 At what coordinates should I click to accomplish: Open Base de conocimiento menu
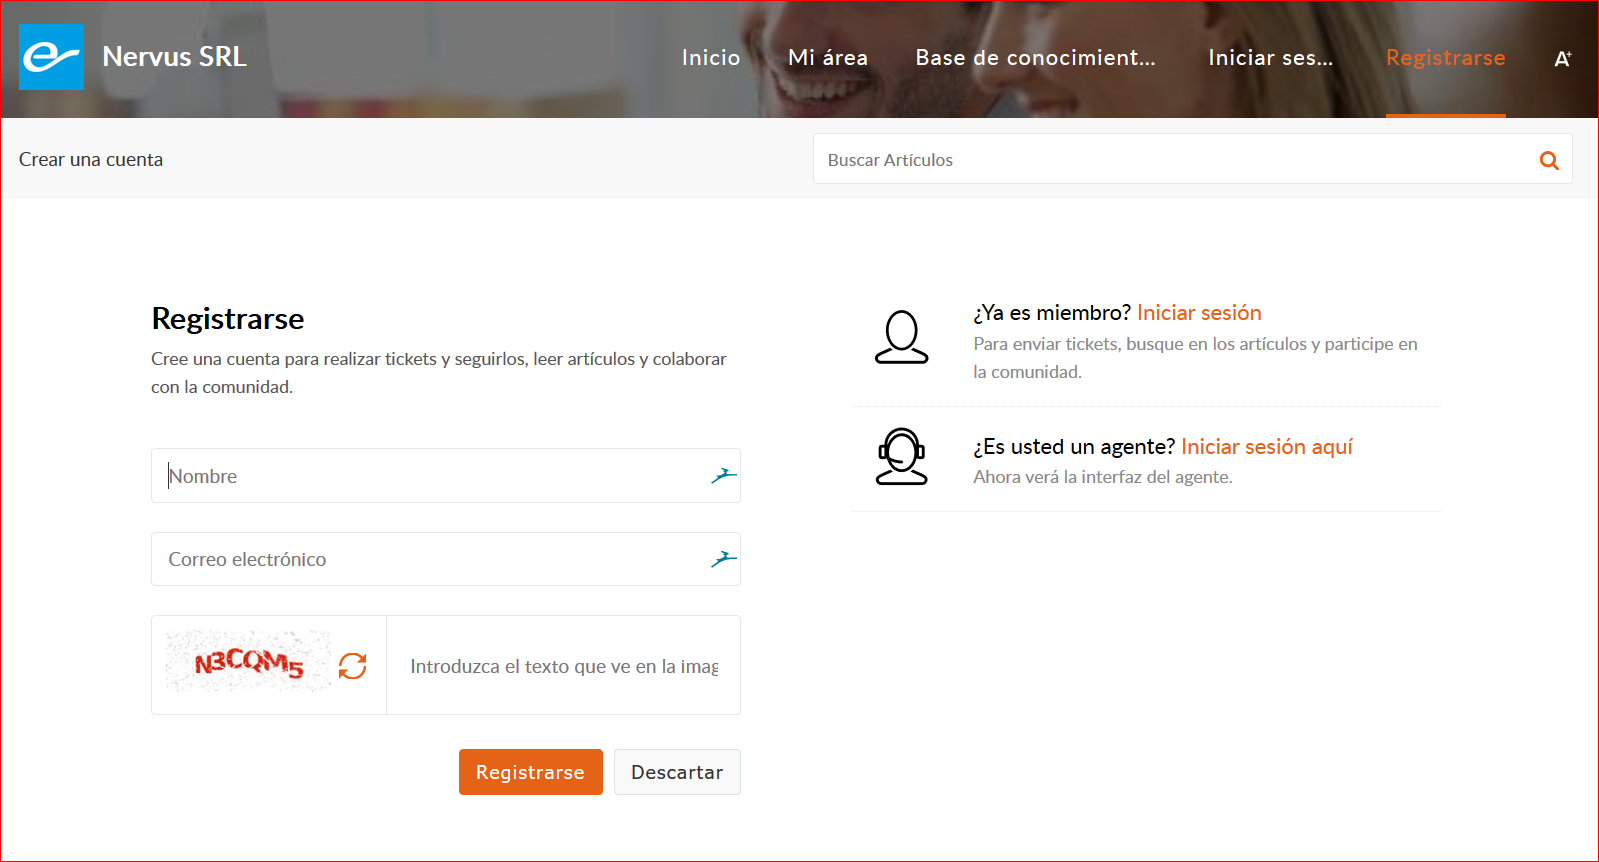[x=1035, y=58]
